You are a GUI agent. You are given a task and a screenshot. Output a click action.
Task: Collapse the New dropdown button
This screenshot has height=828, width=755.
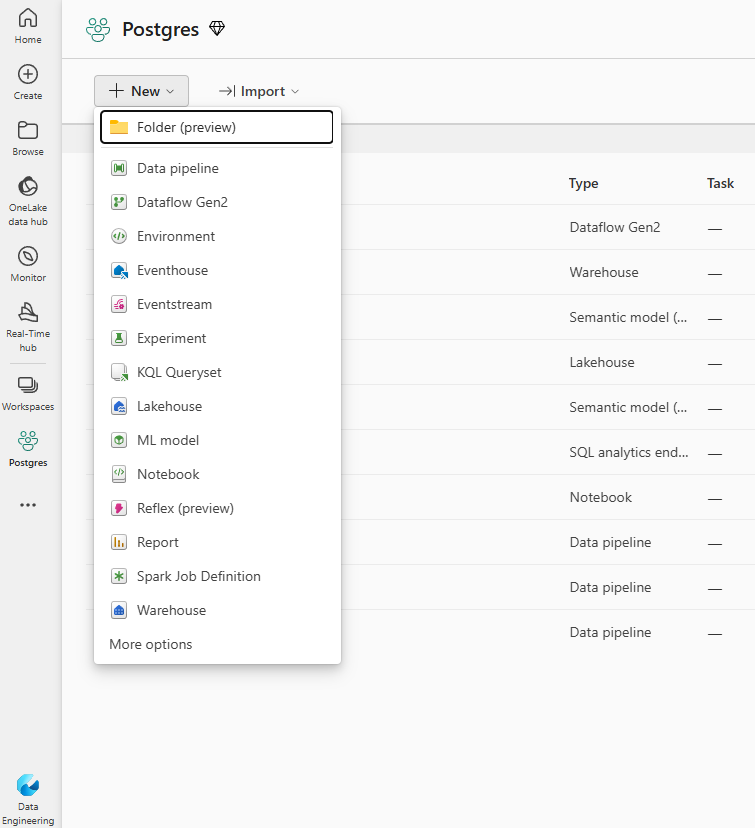click(x=141, y=91)
